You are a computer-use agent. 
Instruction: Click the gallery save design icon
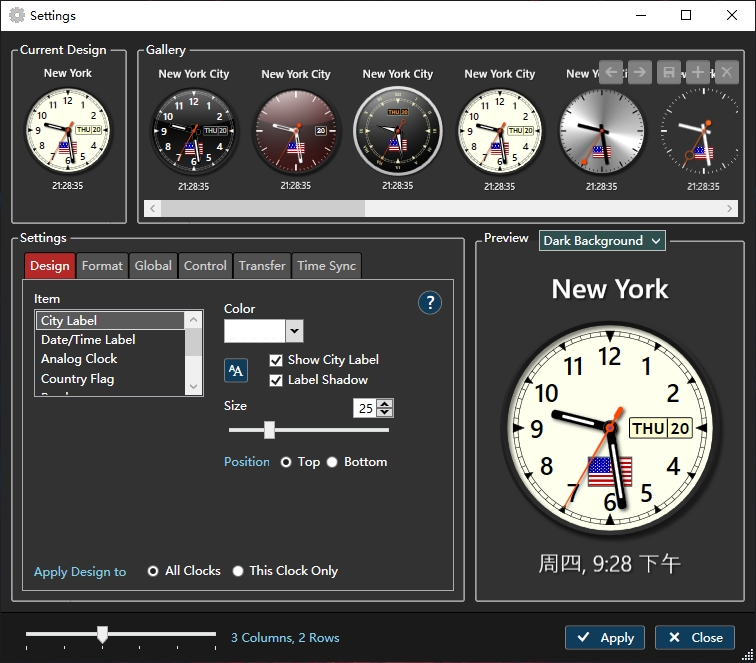(x=669, y=72)
